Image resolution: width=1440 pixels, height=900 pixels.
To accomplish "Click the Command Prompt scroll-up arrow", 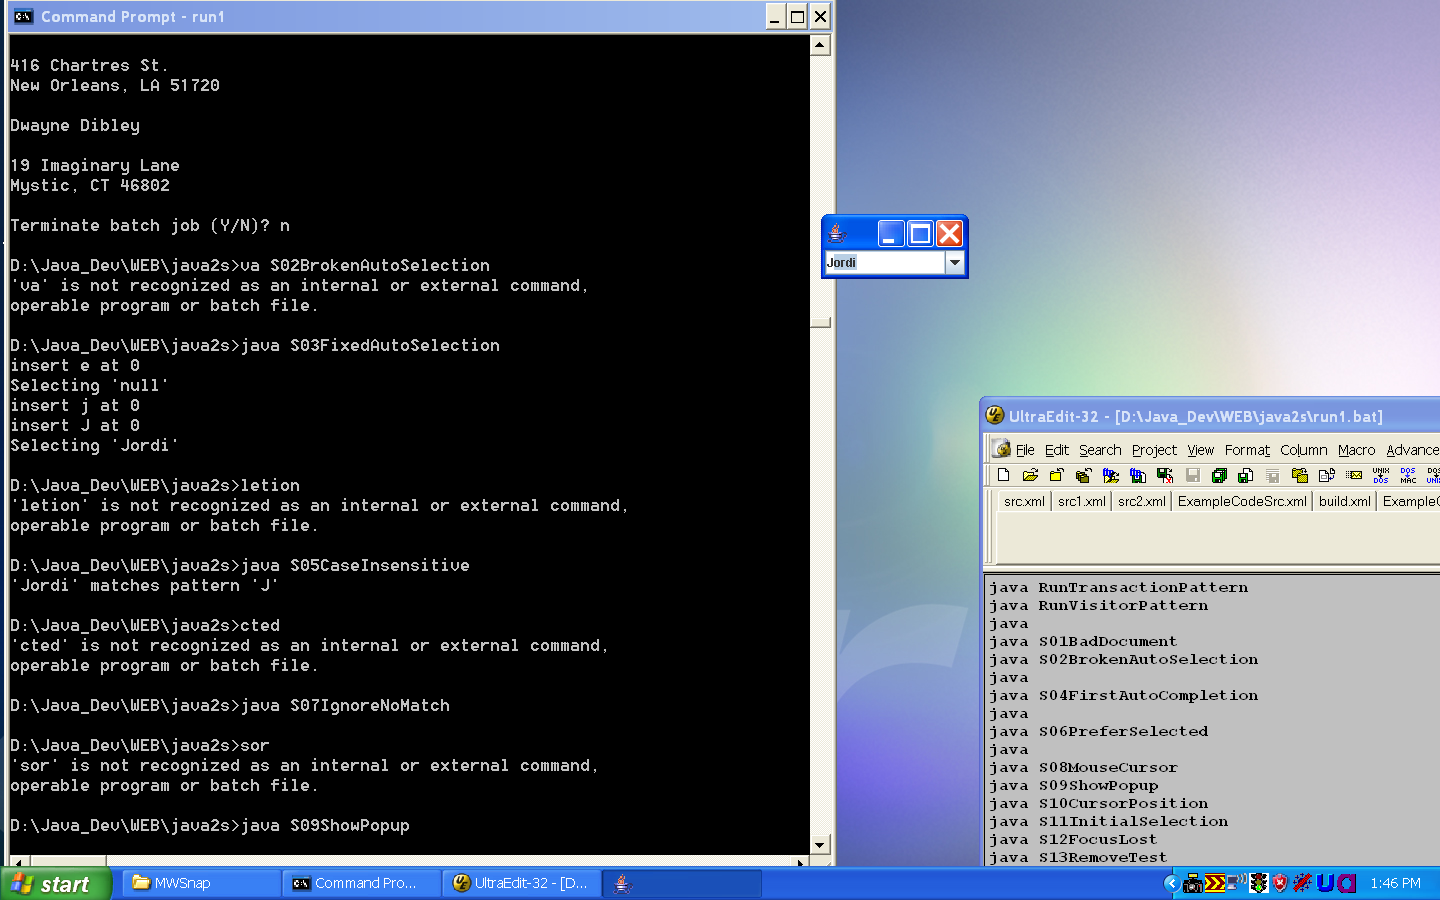I will click(820, 45).
